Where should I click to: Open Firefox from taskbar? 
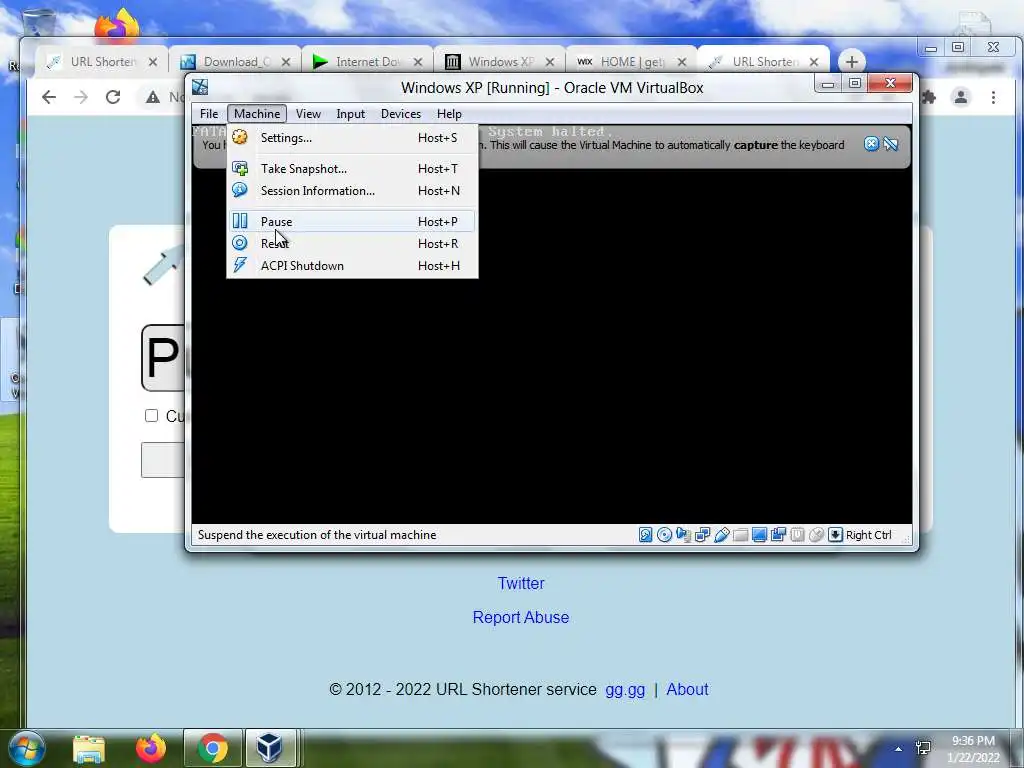pos(151,748)
